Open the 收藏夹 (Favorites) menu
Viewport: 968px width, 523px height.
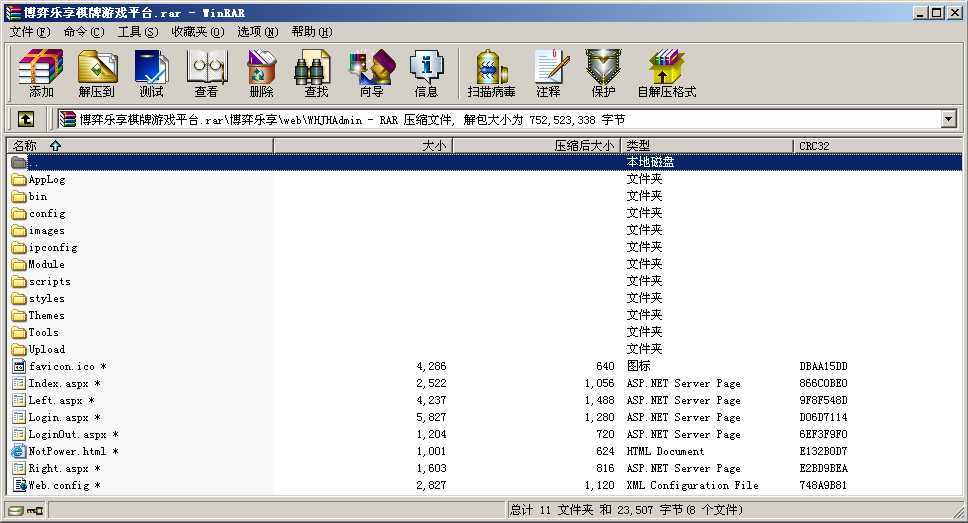197,31
